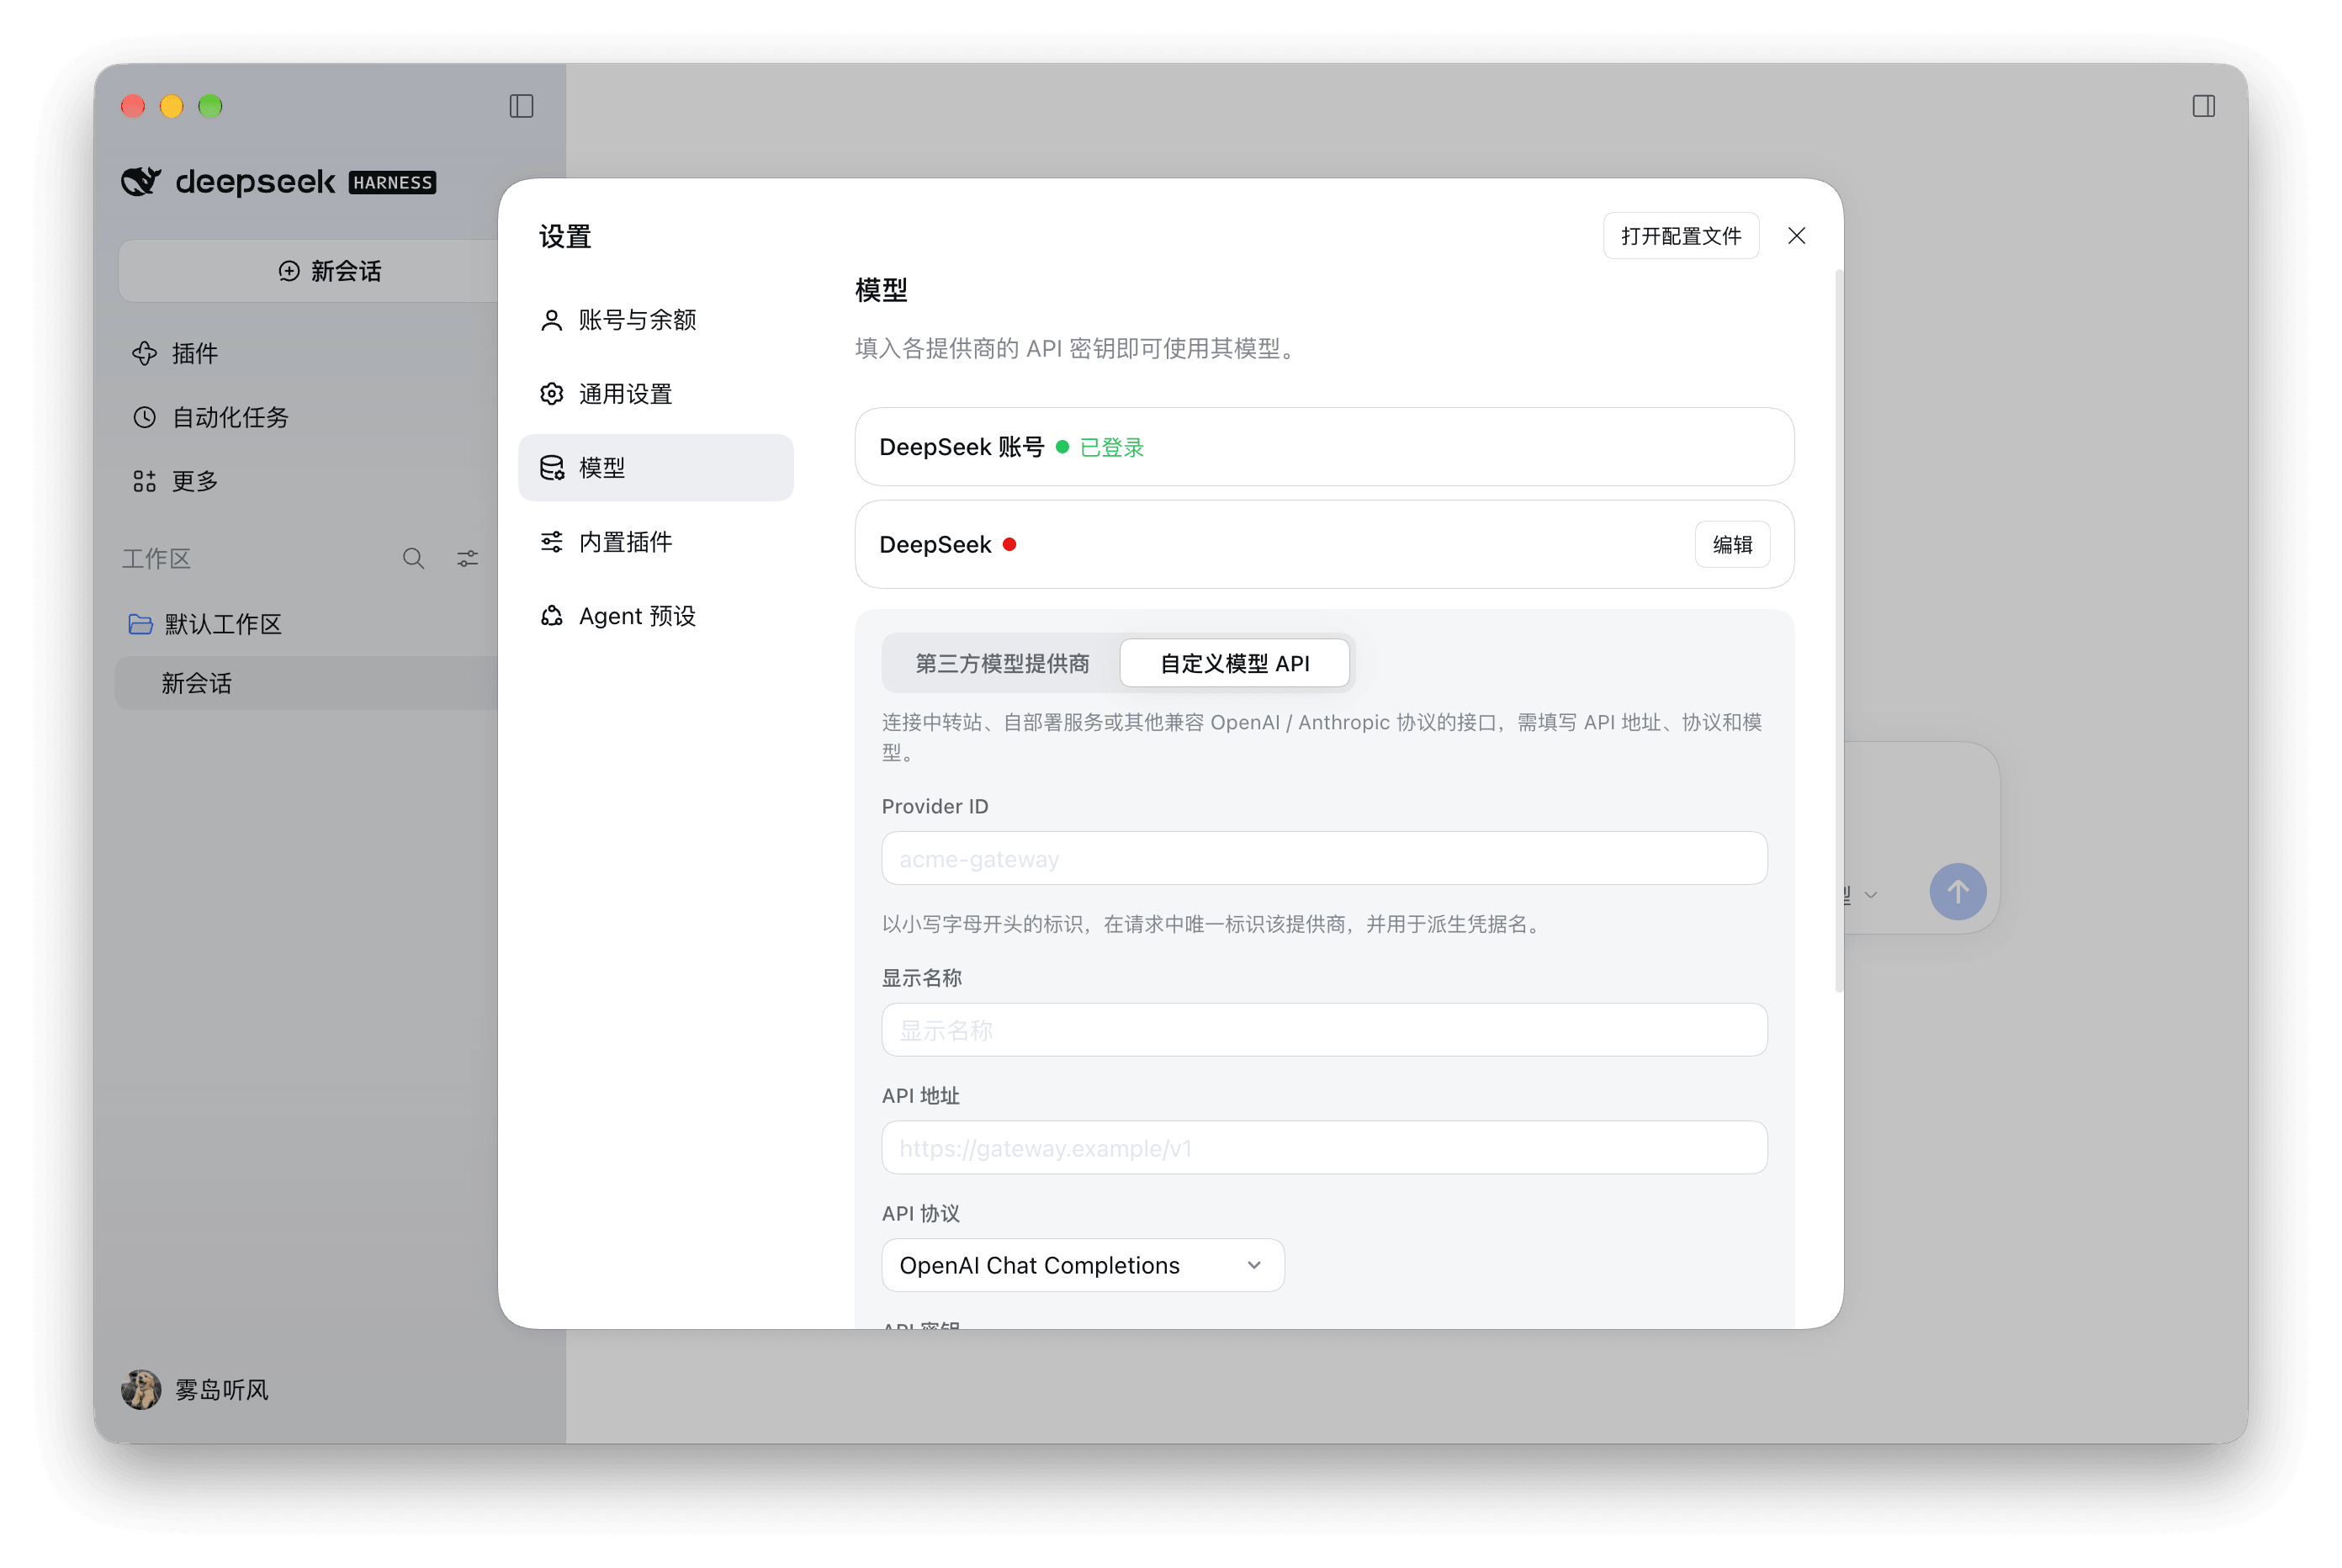The height and width of the screenshot is (1568, 2342).
Task: Go to 通用设置 general settings
Action: pos(655,394)
